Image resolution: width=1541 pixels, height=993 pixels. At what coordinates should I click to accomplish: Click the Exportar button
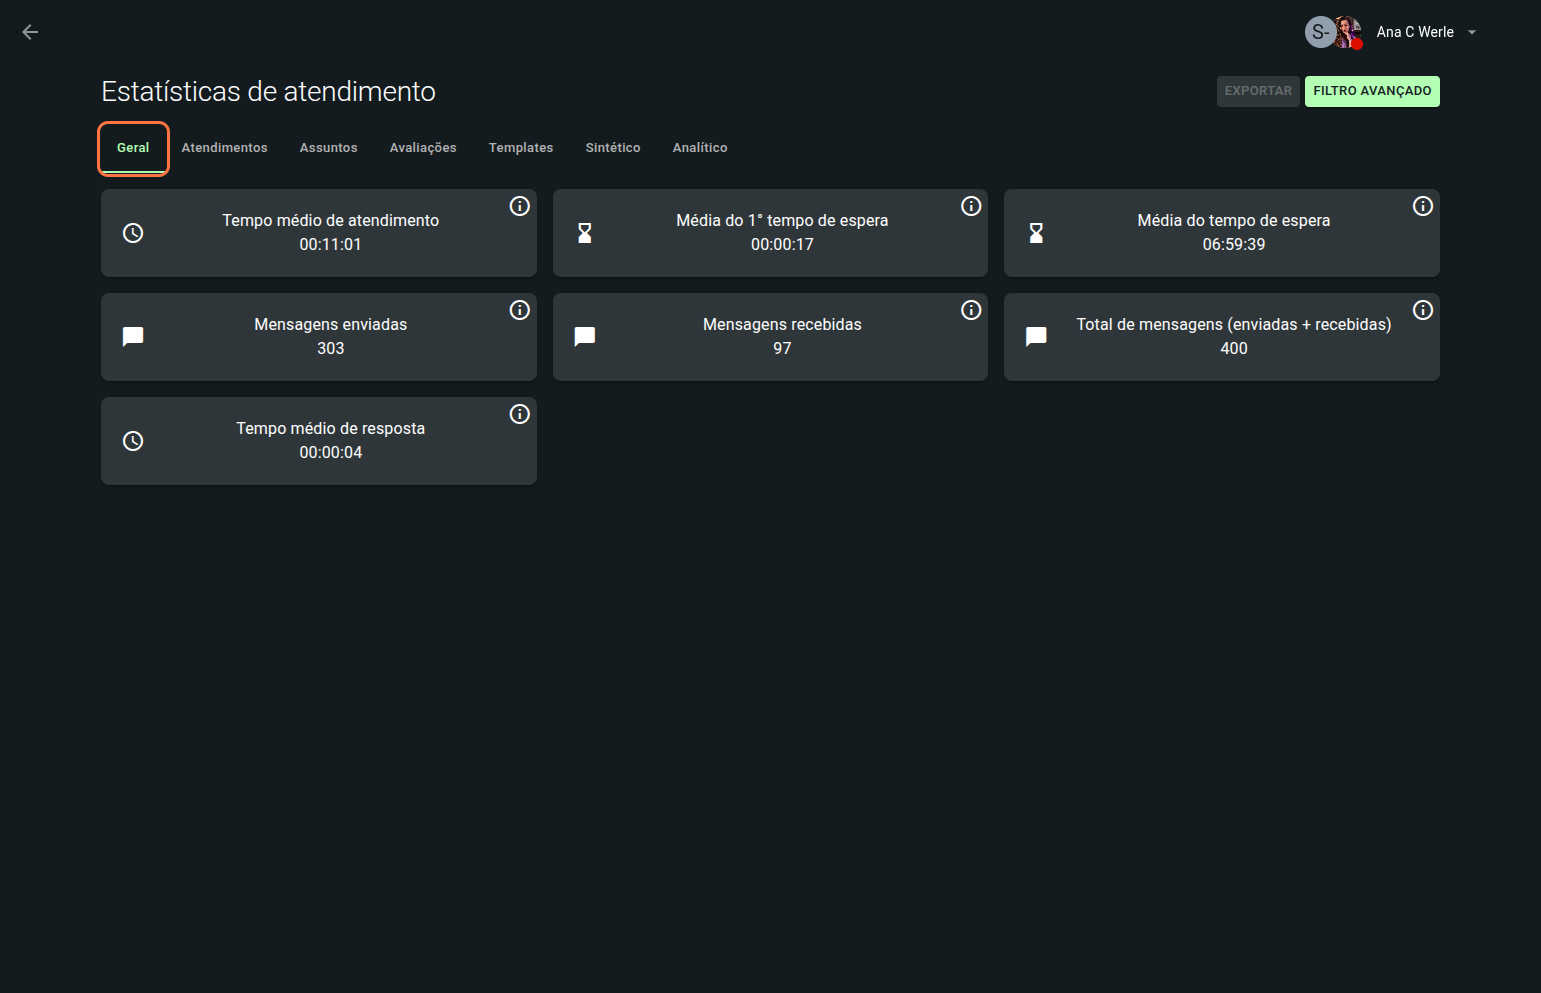[x=1258, y=91]
